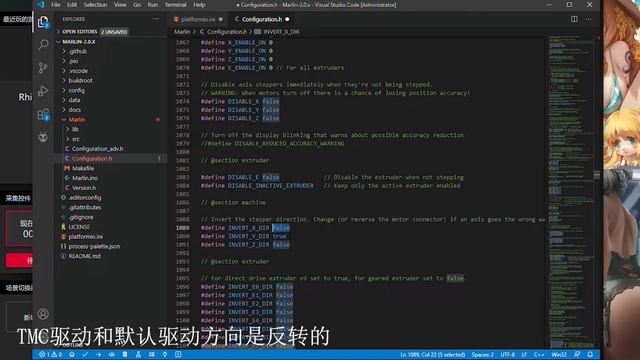
Task: Click the editor vertical scrollbar thumb
Action: pyautogui.click(x=597, y=175)
